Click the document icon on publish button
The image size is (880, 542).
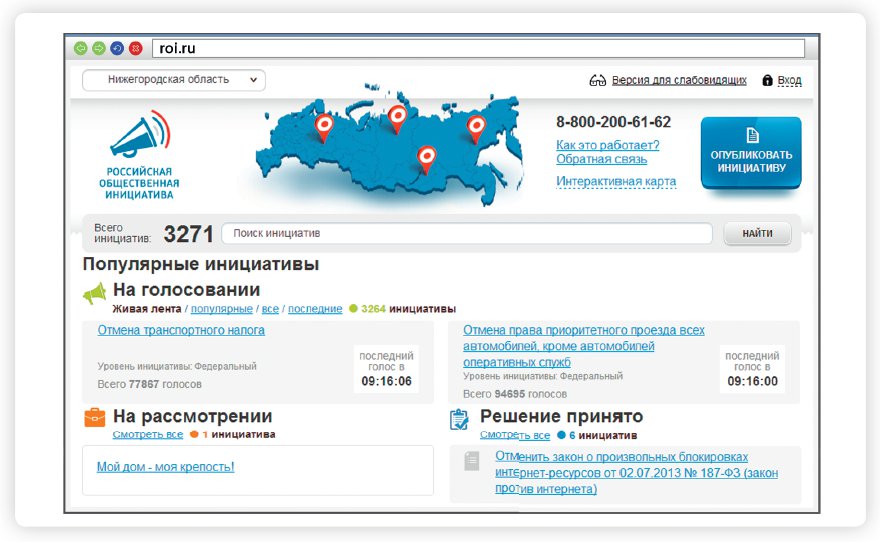(752, 135)
